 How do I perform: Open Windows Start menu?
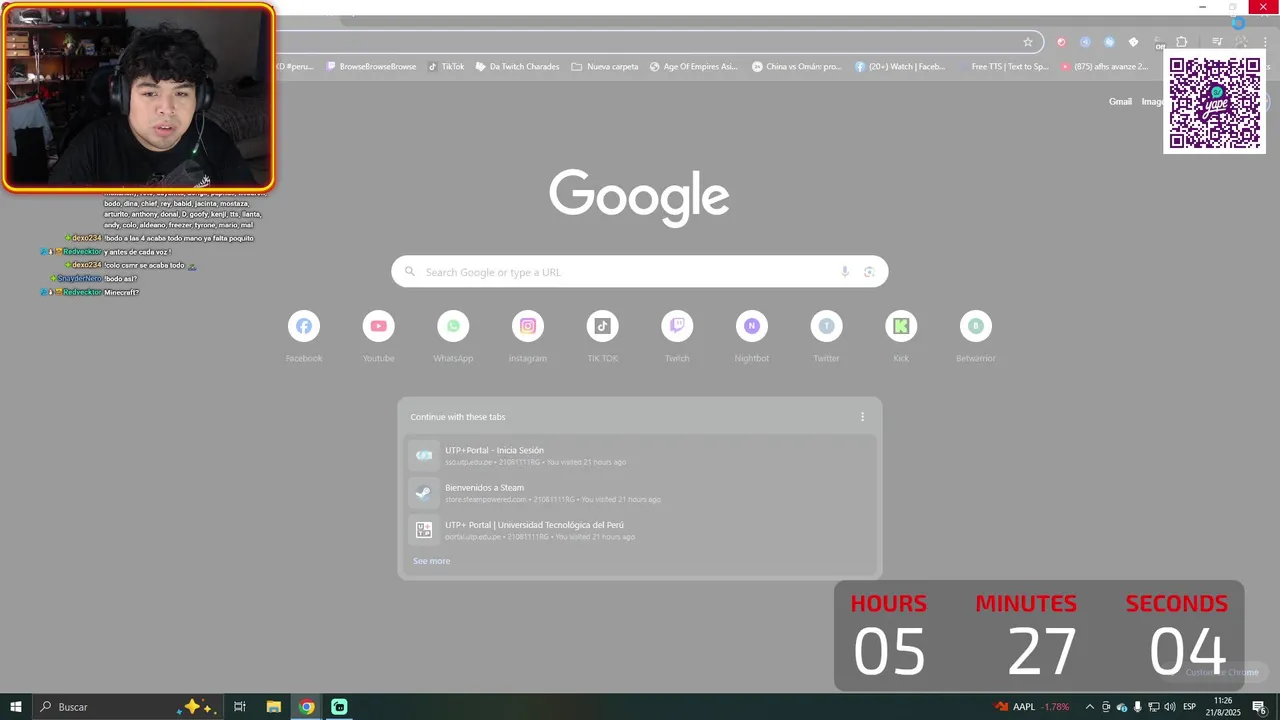point(16,707)
